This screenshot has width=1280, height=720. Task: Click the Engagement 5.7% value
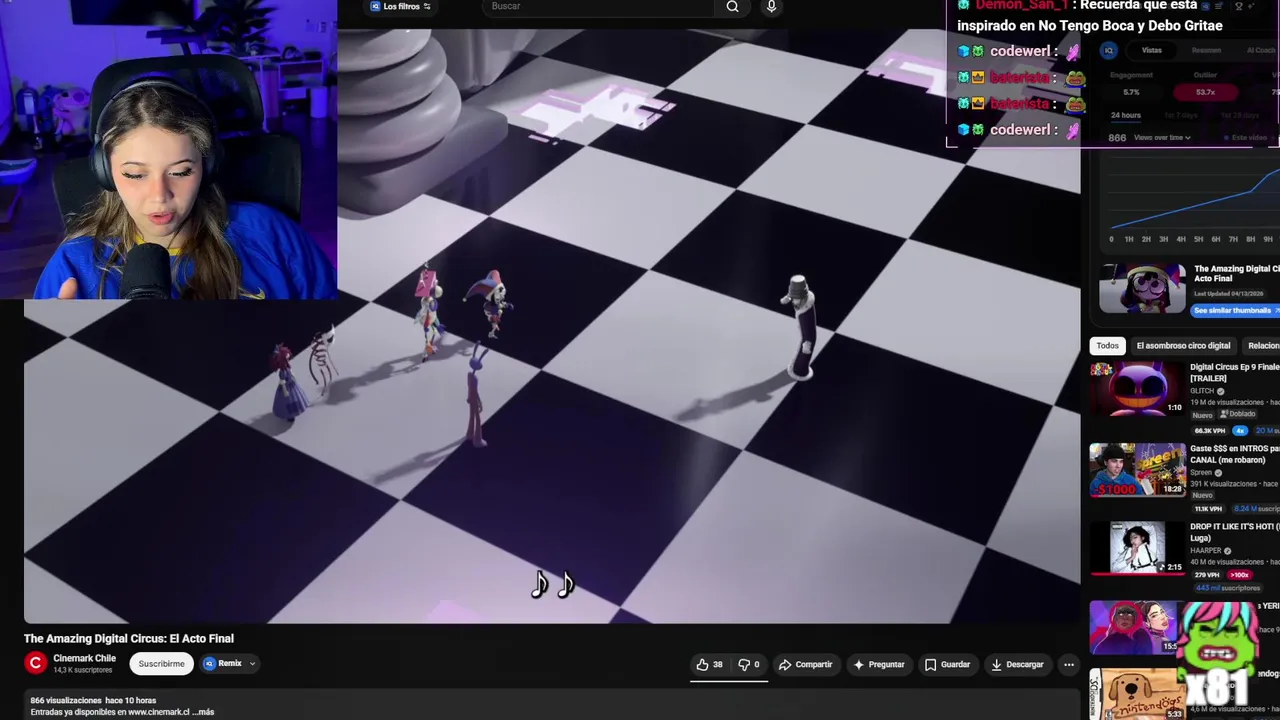click(1131, 92)
